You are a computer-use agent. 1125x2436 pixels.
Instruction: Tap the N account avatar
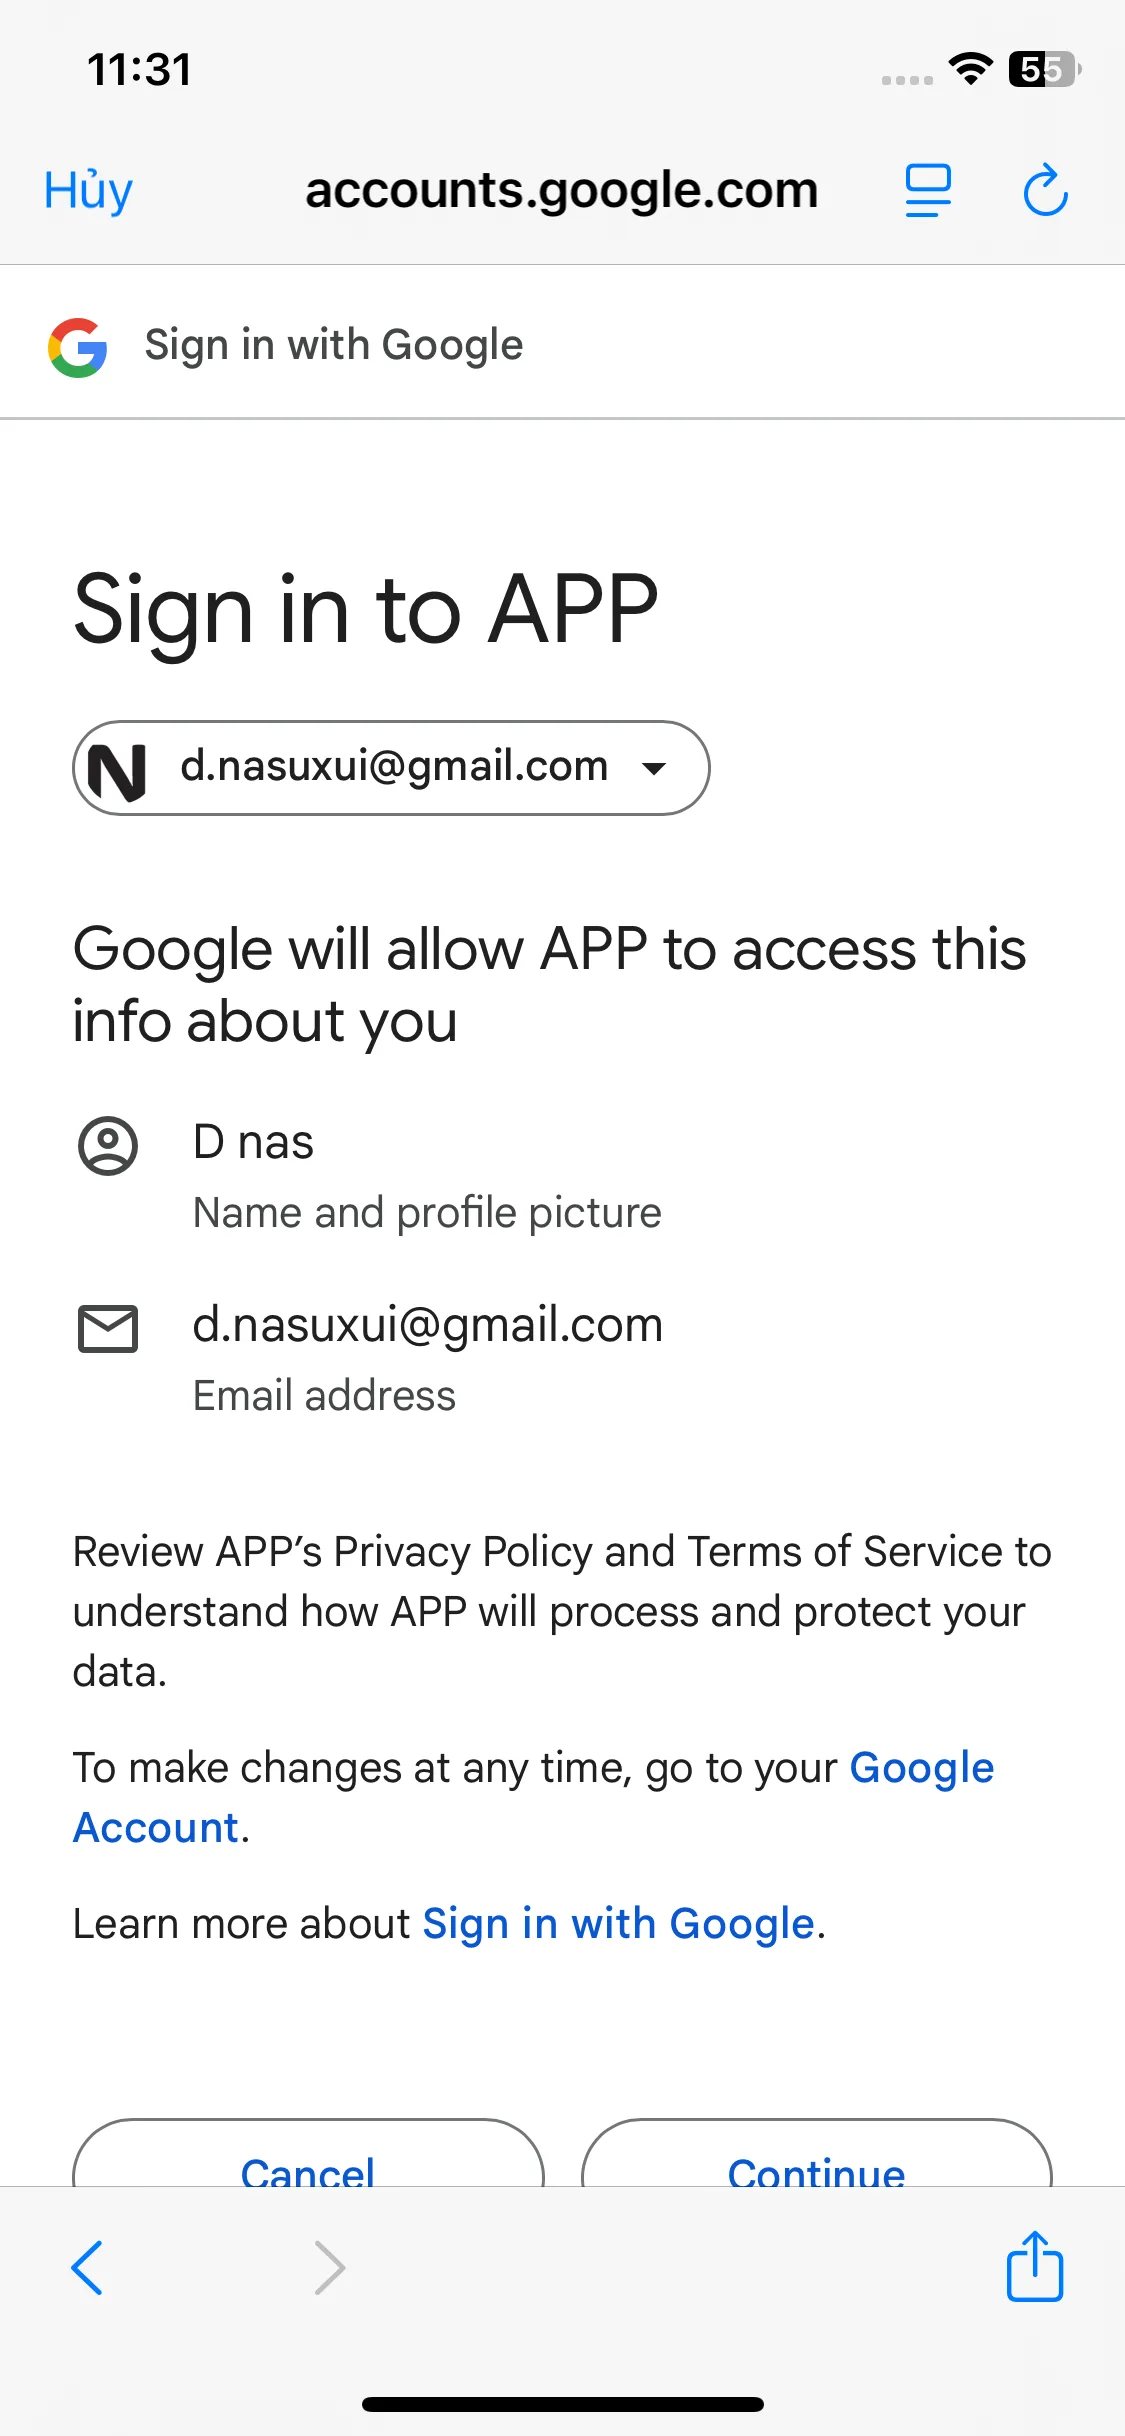pyautogui.click(x=118, y=769)
